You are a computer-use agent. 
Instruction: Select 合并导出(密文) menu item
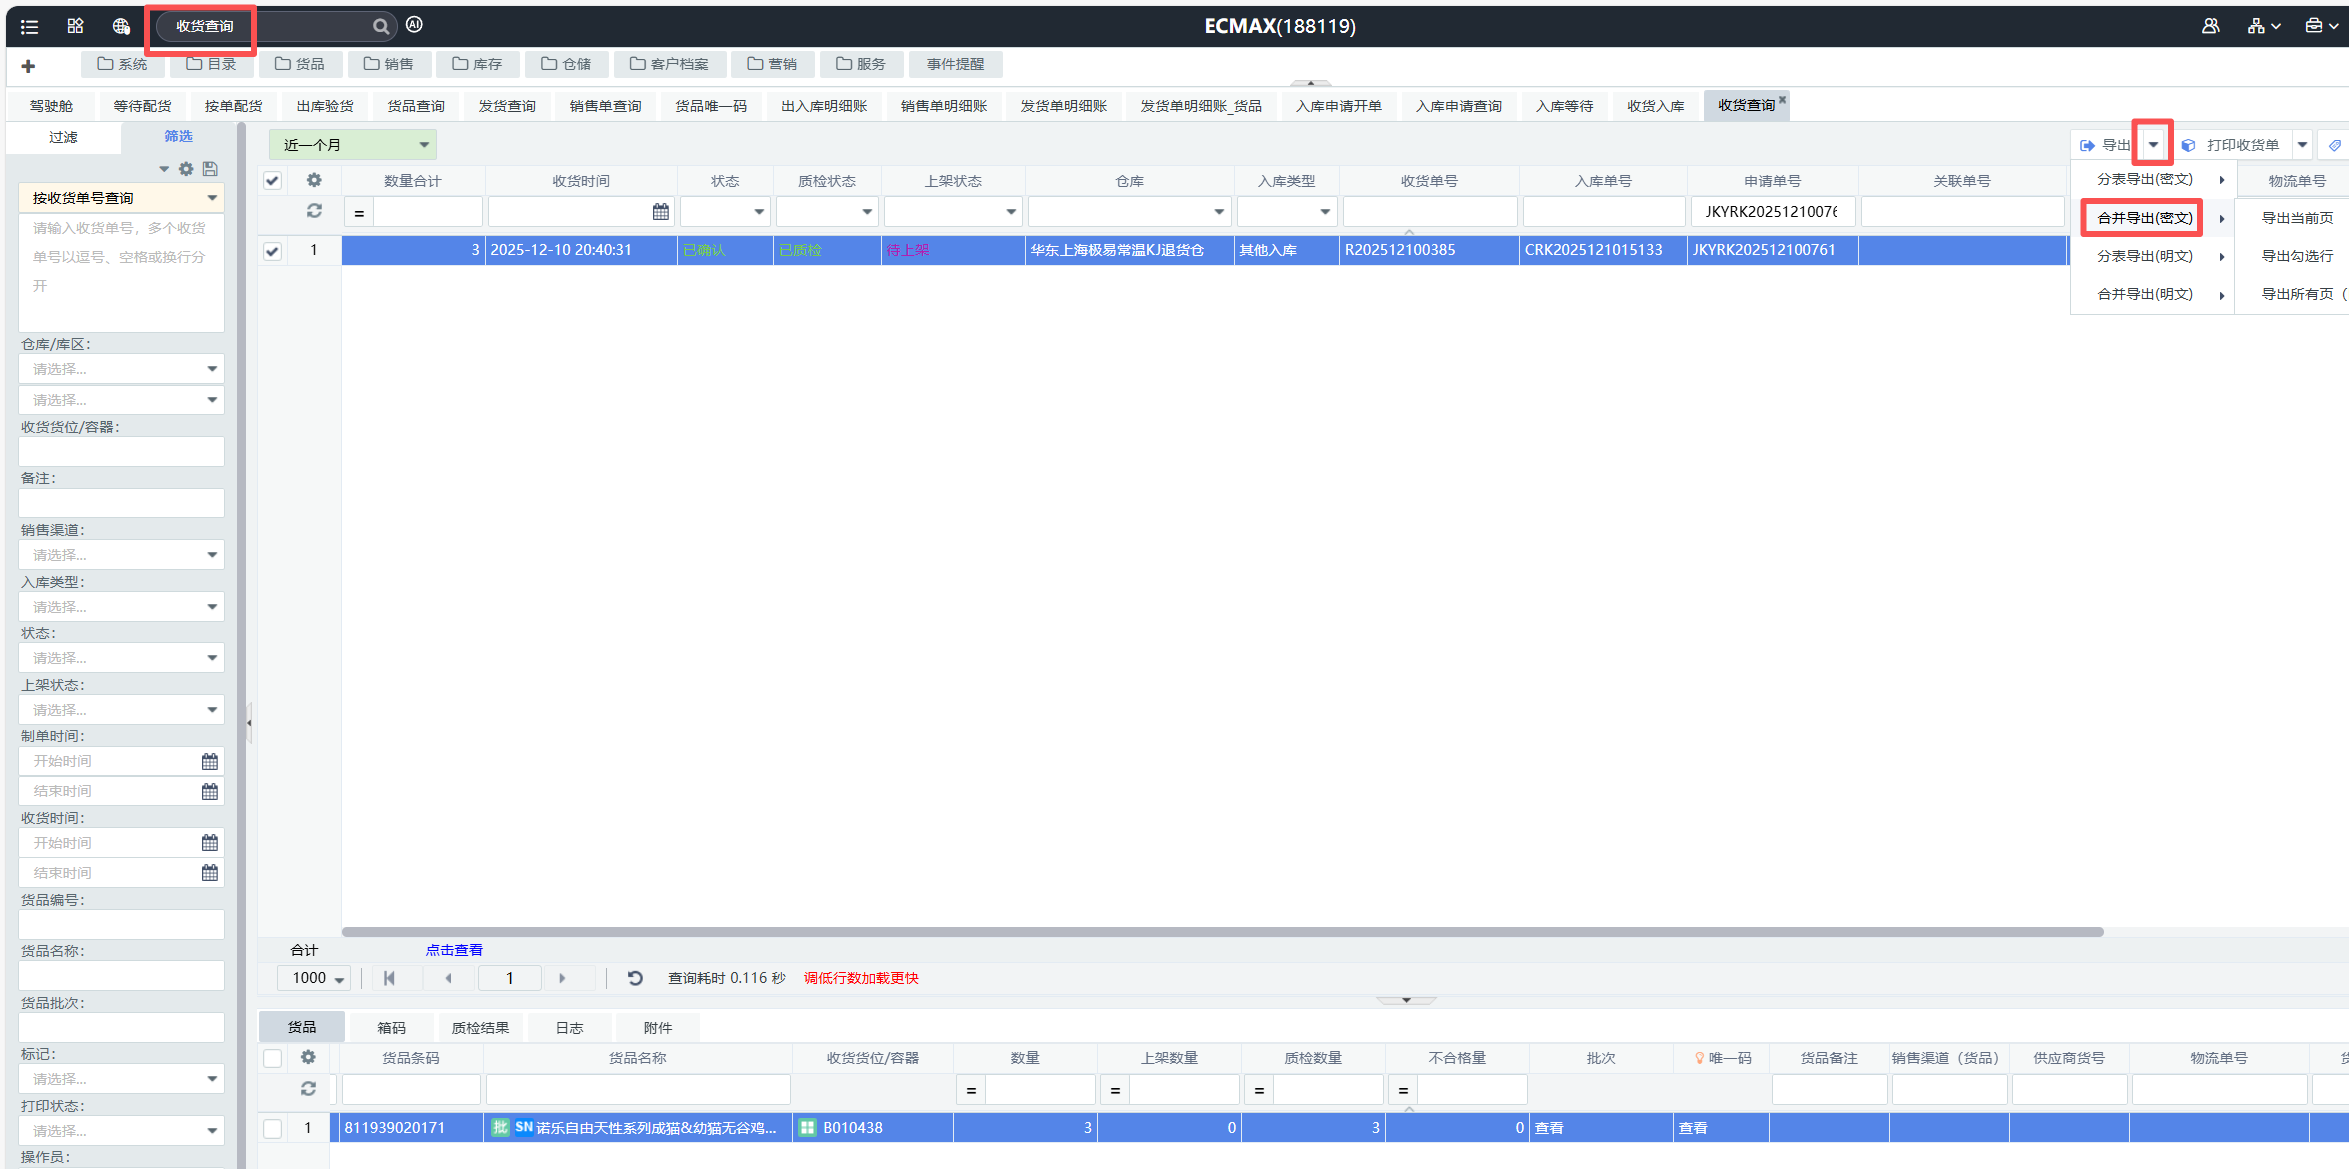[2145, 218]
